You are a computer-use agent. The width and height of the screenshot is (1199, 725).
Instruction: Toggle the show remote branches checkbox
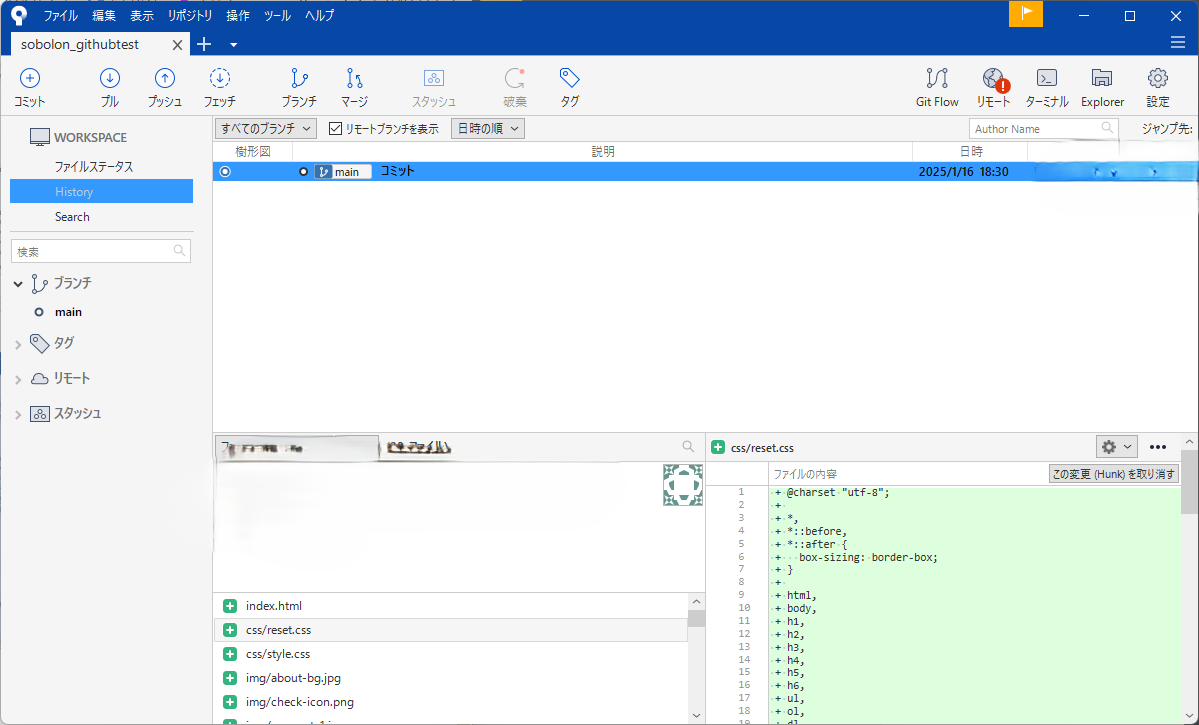(x=335, y=128)
